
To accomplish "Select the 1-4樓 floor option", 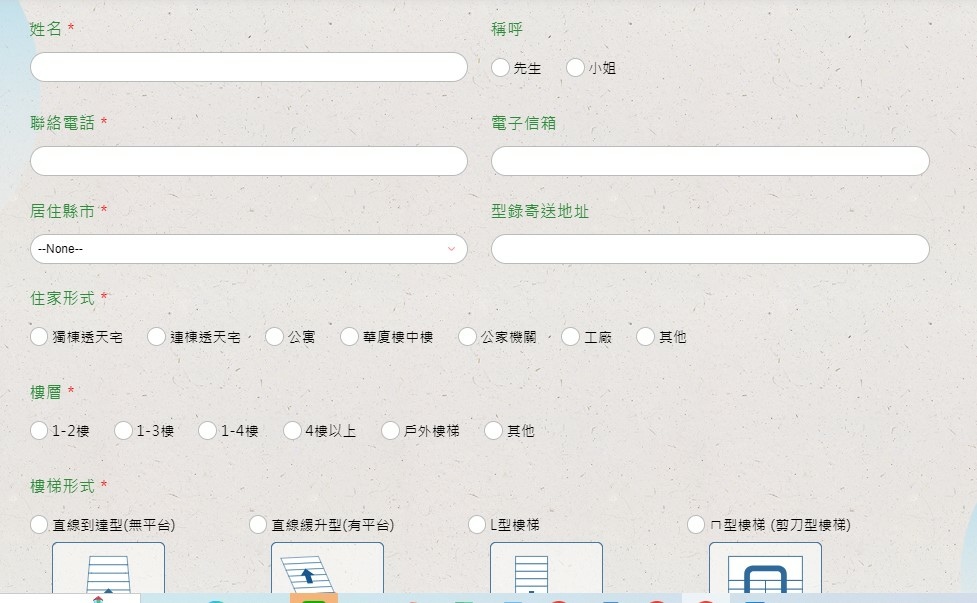I will (207, 430).
